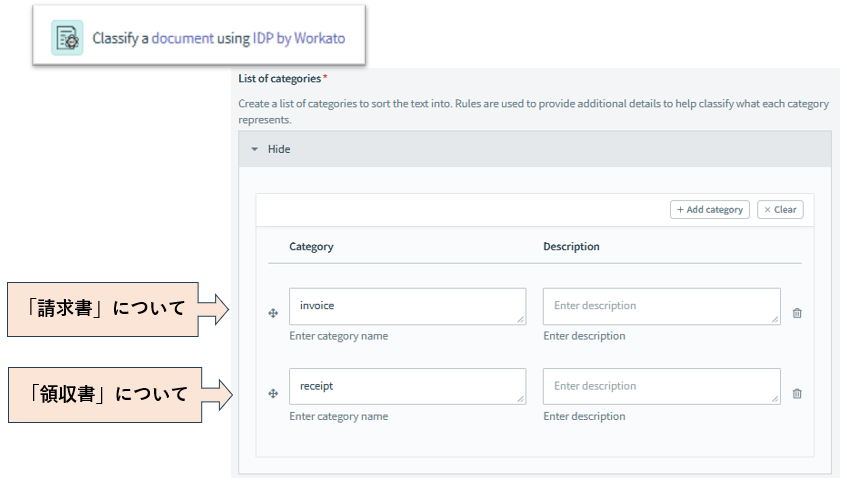Collapse the list using the Hide triangle

coord(255,149)
